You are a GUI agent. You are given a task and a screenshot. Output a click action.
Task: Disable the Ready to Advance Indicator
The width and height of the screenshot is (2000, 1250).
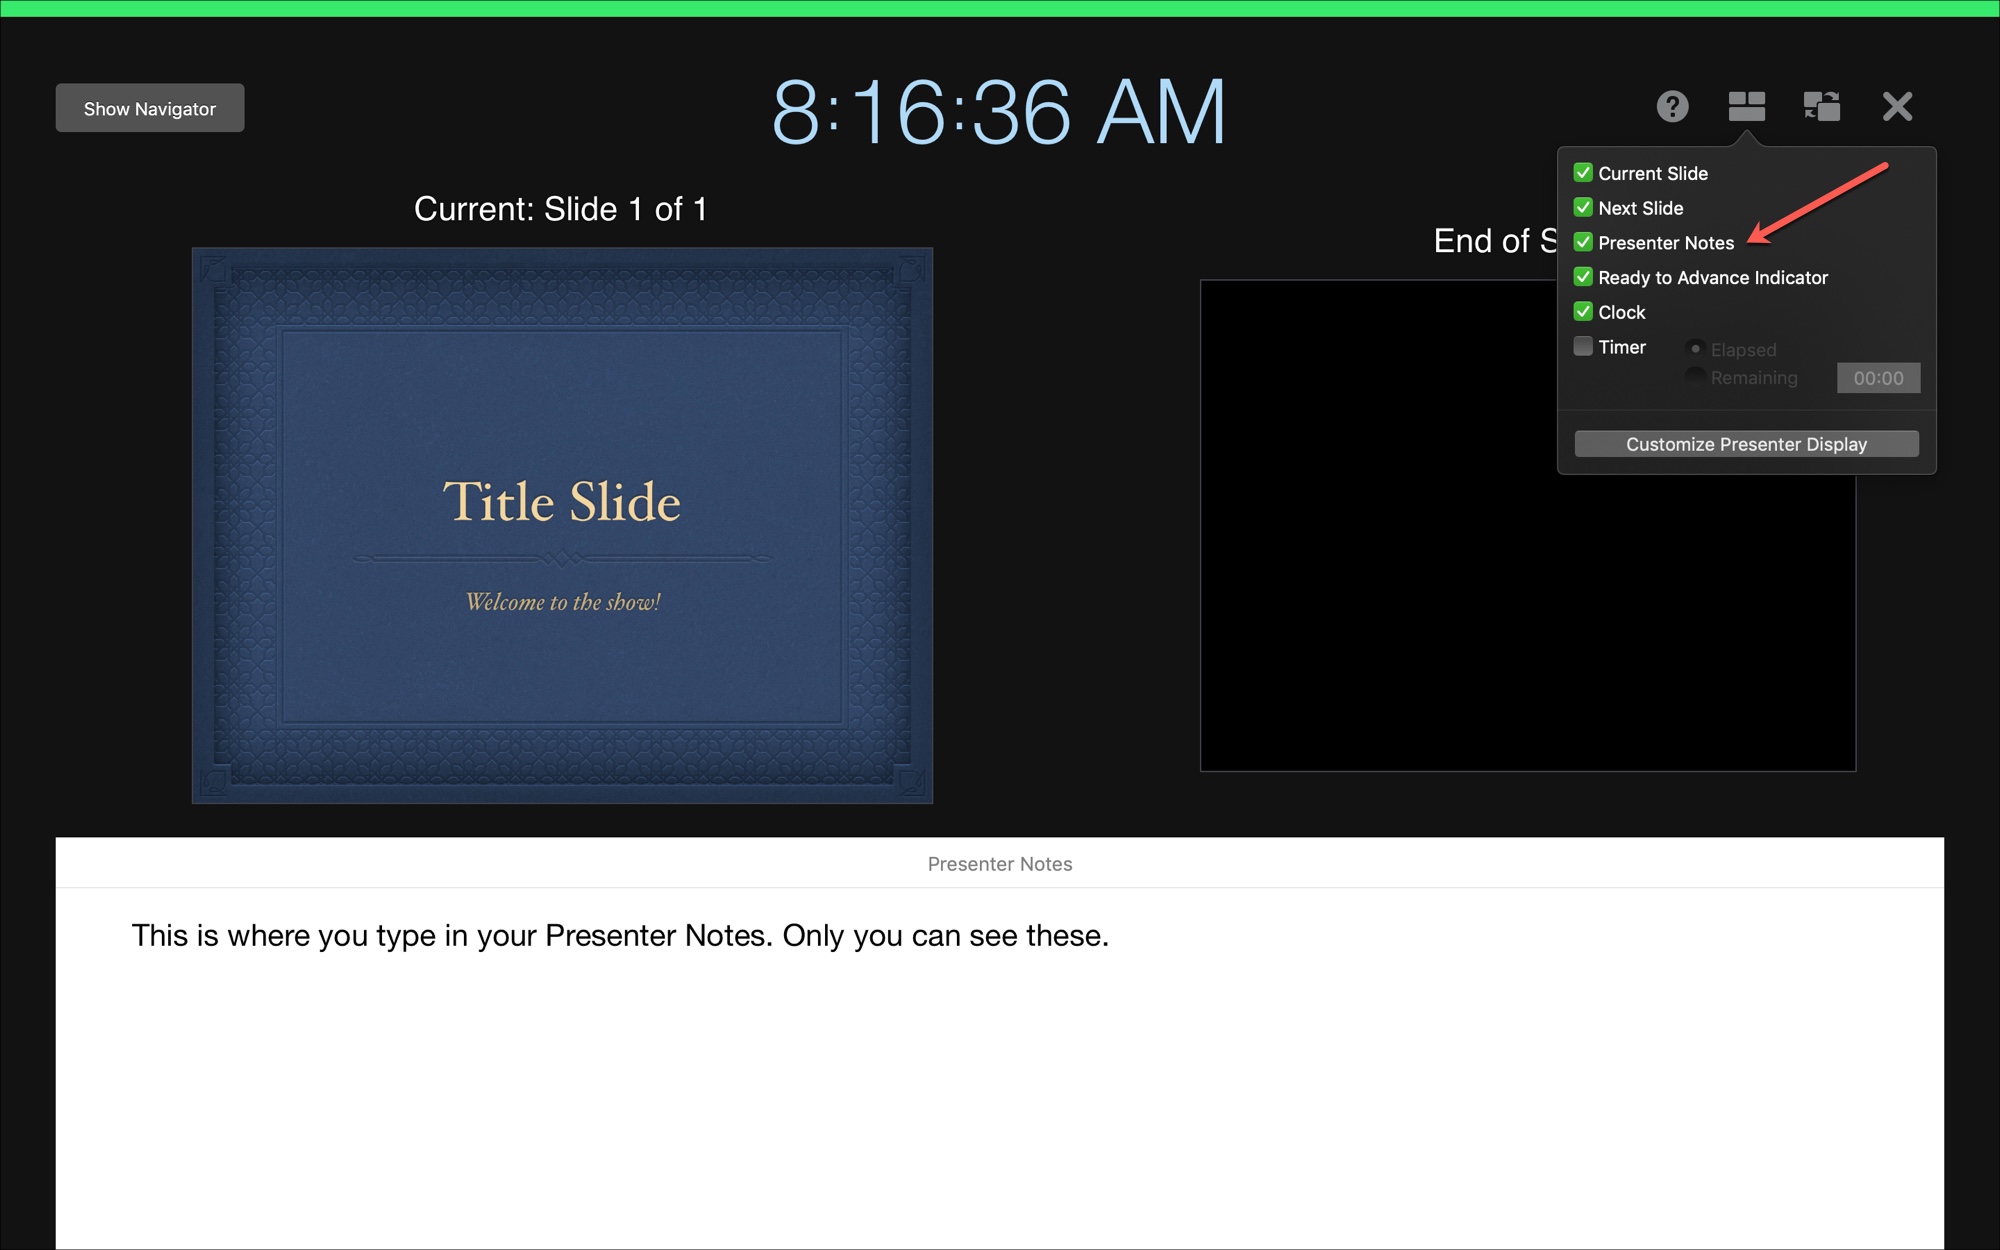click(x=1584, y=276)
